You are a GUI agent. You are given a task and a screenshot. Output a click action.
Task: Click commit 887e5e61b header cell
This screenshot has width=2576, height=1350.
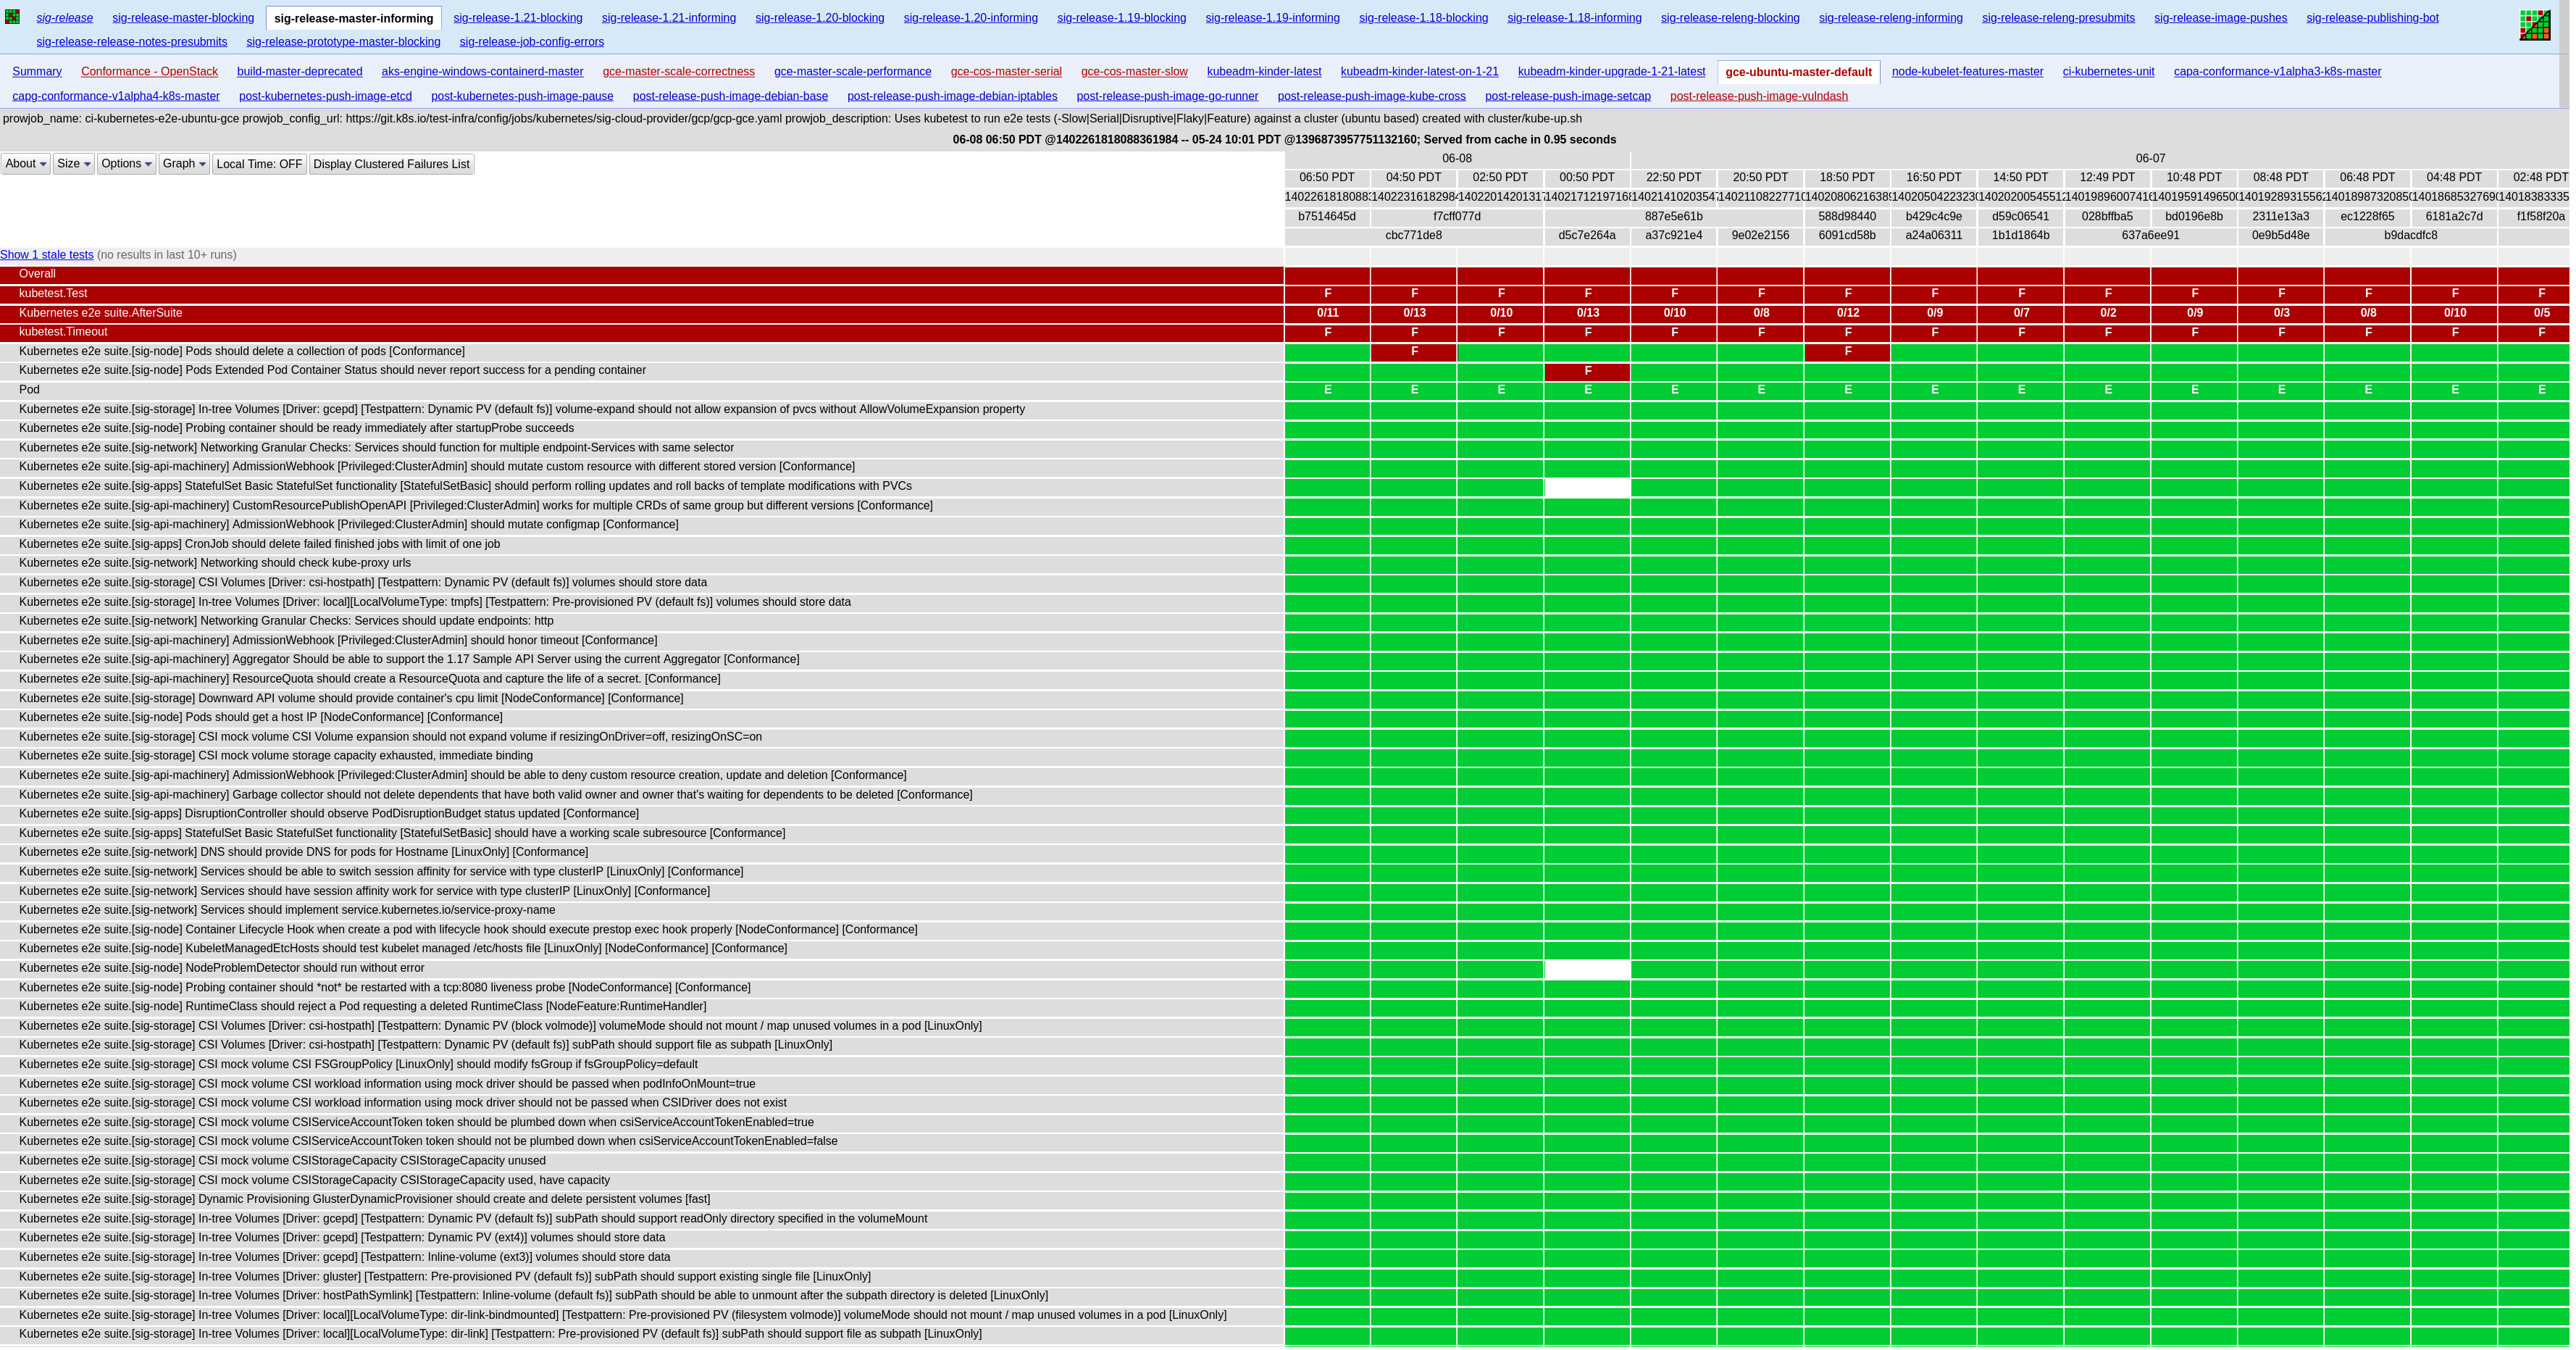tap(1673, 216)
